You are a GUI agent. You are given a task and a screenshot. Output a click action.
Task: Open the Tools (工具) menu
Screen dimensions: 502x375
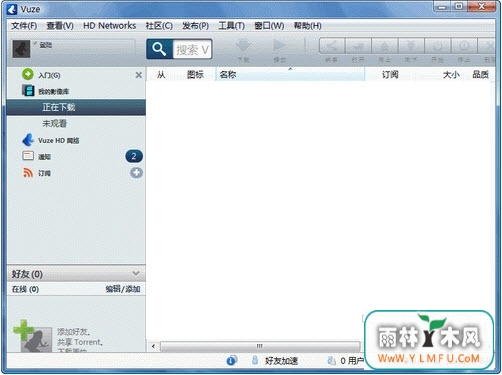(231, 26)
